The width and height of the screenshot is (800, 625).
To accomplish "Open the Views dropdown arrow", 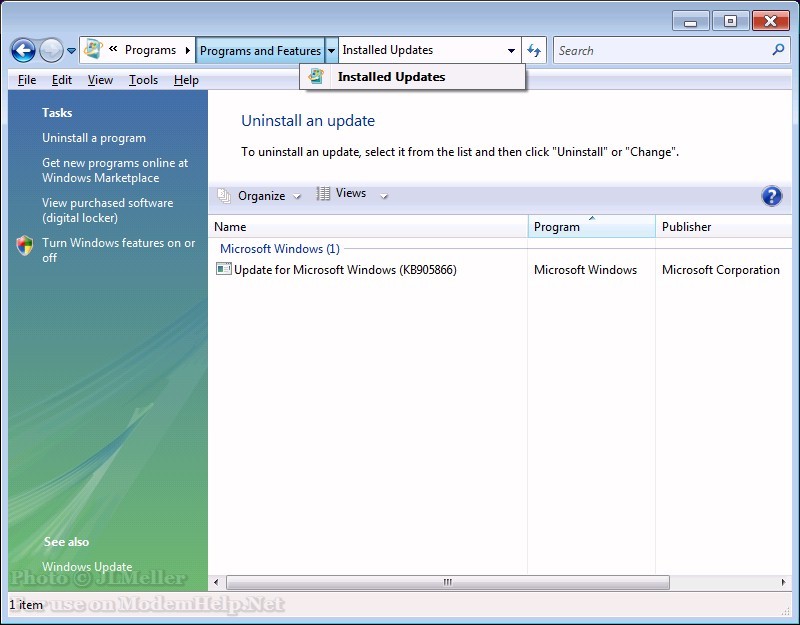I will point(384,196).
